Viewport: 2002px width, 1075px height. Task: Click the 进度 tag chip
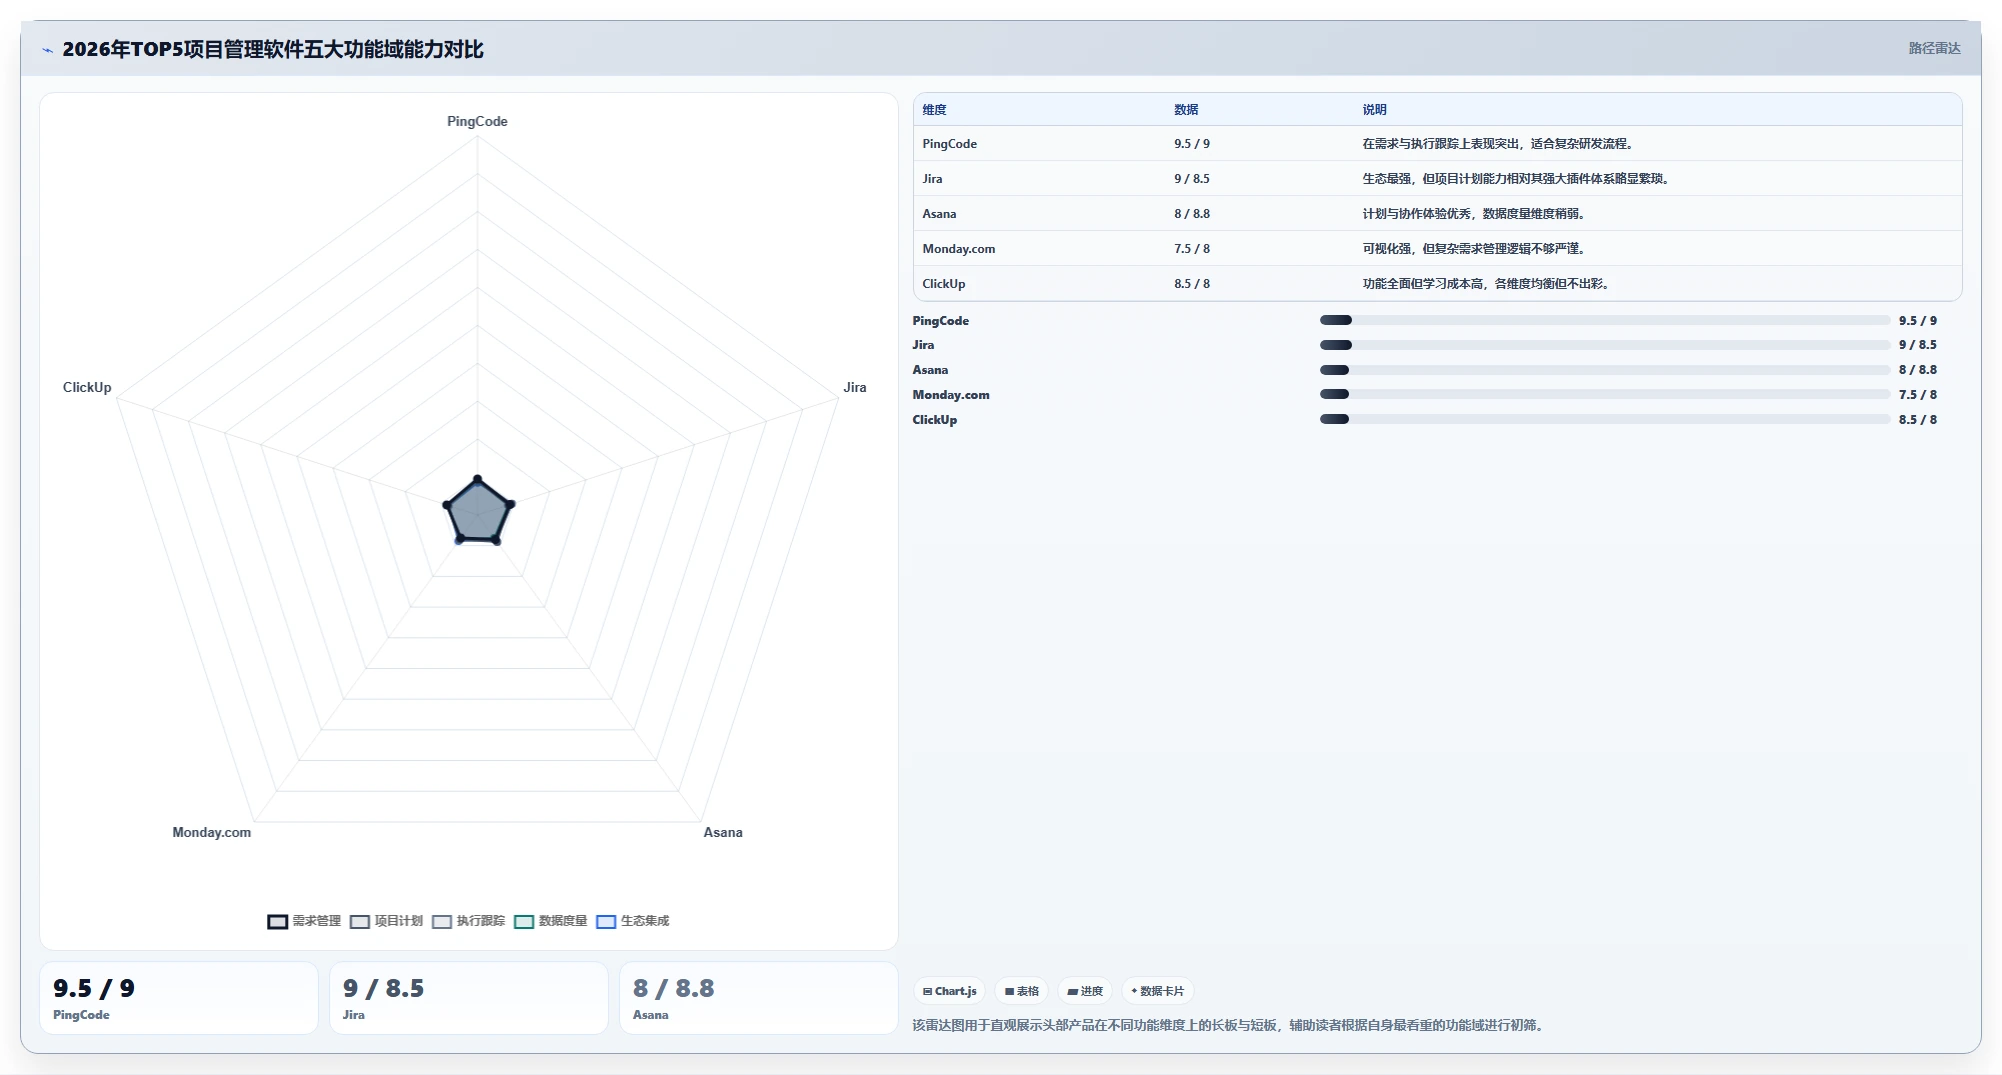[1085, 991]
